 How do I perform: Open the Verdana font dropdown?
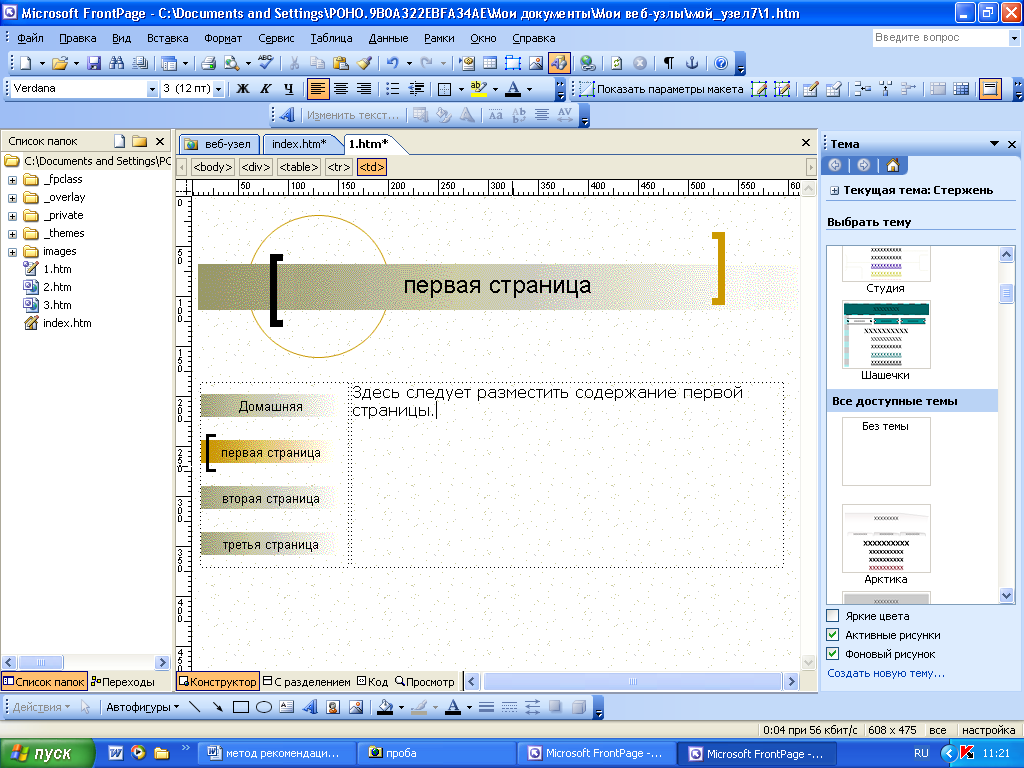coord(152,89)
